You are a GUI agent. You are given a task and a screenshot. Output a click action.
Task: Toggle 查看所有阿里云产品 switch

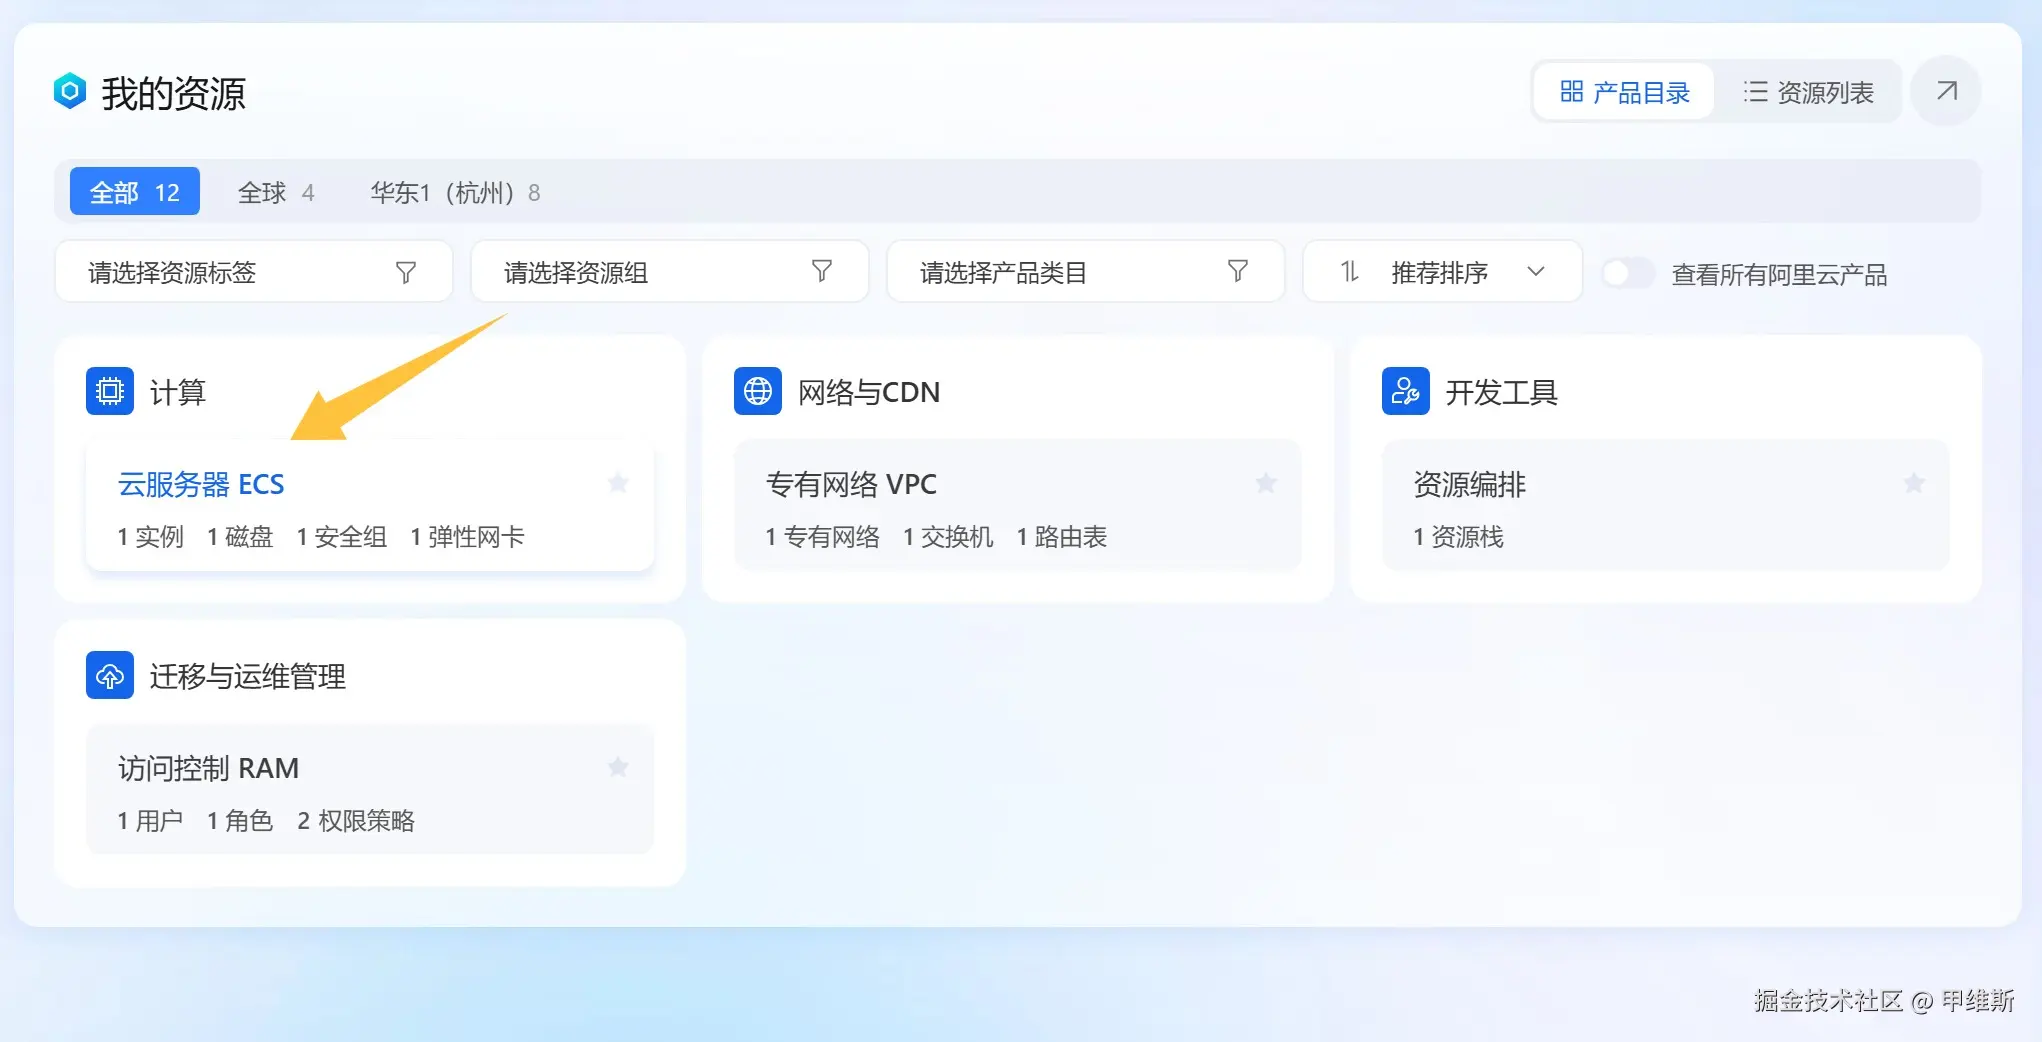pyautogui.click(x=1628, y=273)
